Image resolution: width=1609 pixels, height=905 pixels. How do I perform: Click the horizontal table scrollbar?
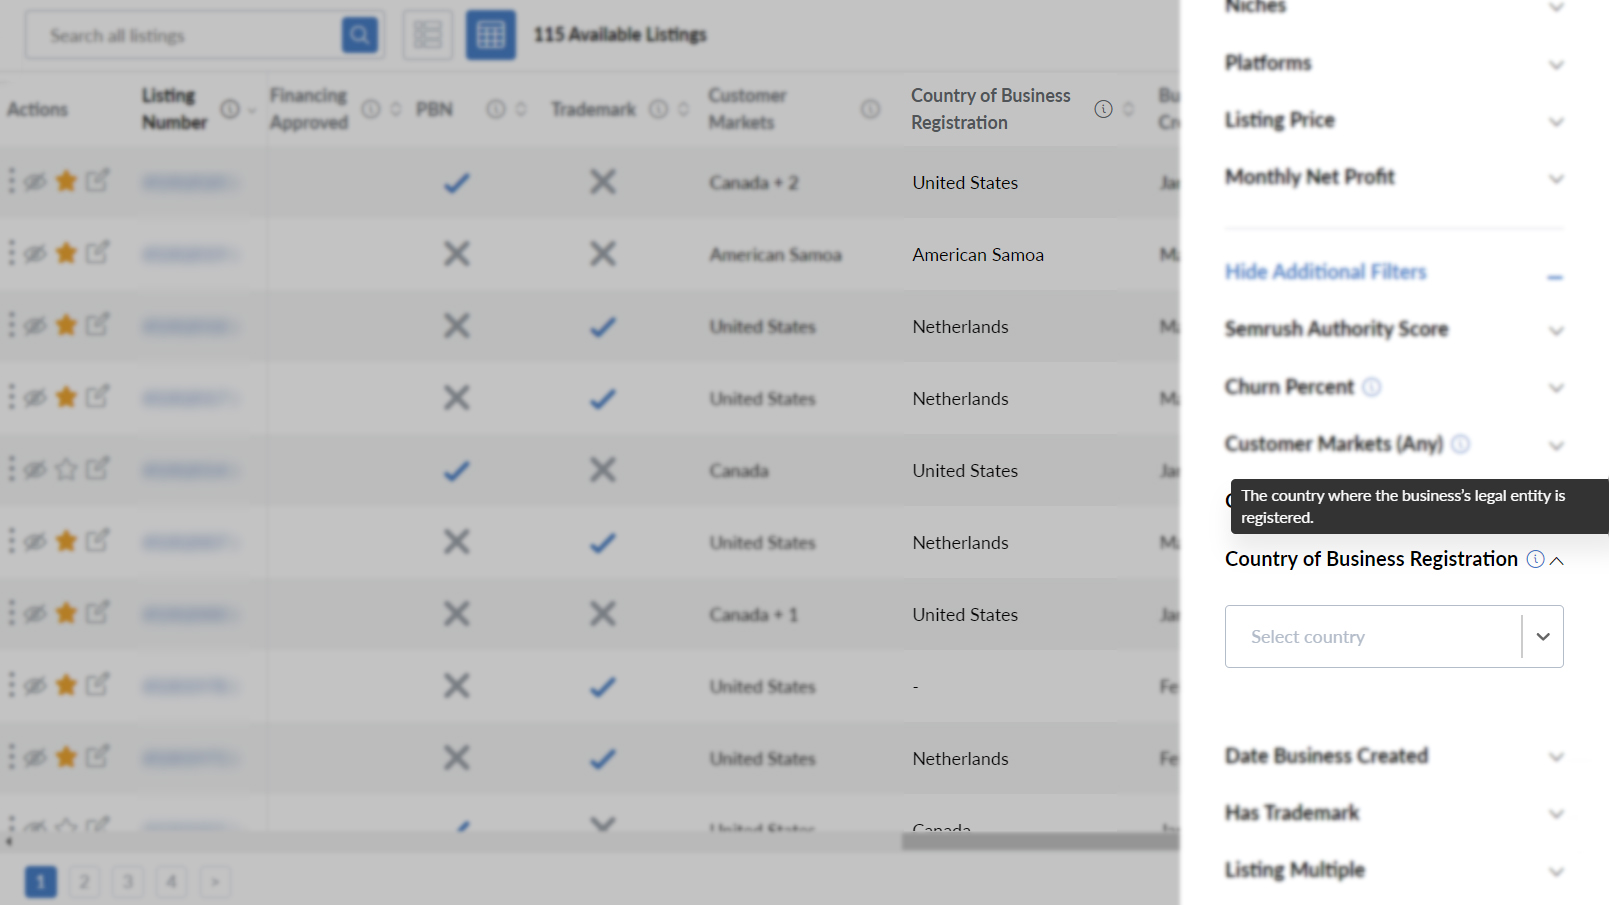tap(1040, 842)
